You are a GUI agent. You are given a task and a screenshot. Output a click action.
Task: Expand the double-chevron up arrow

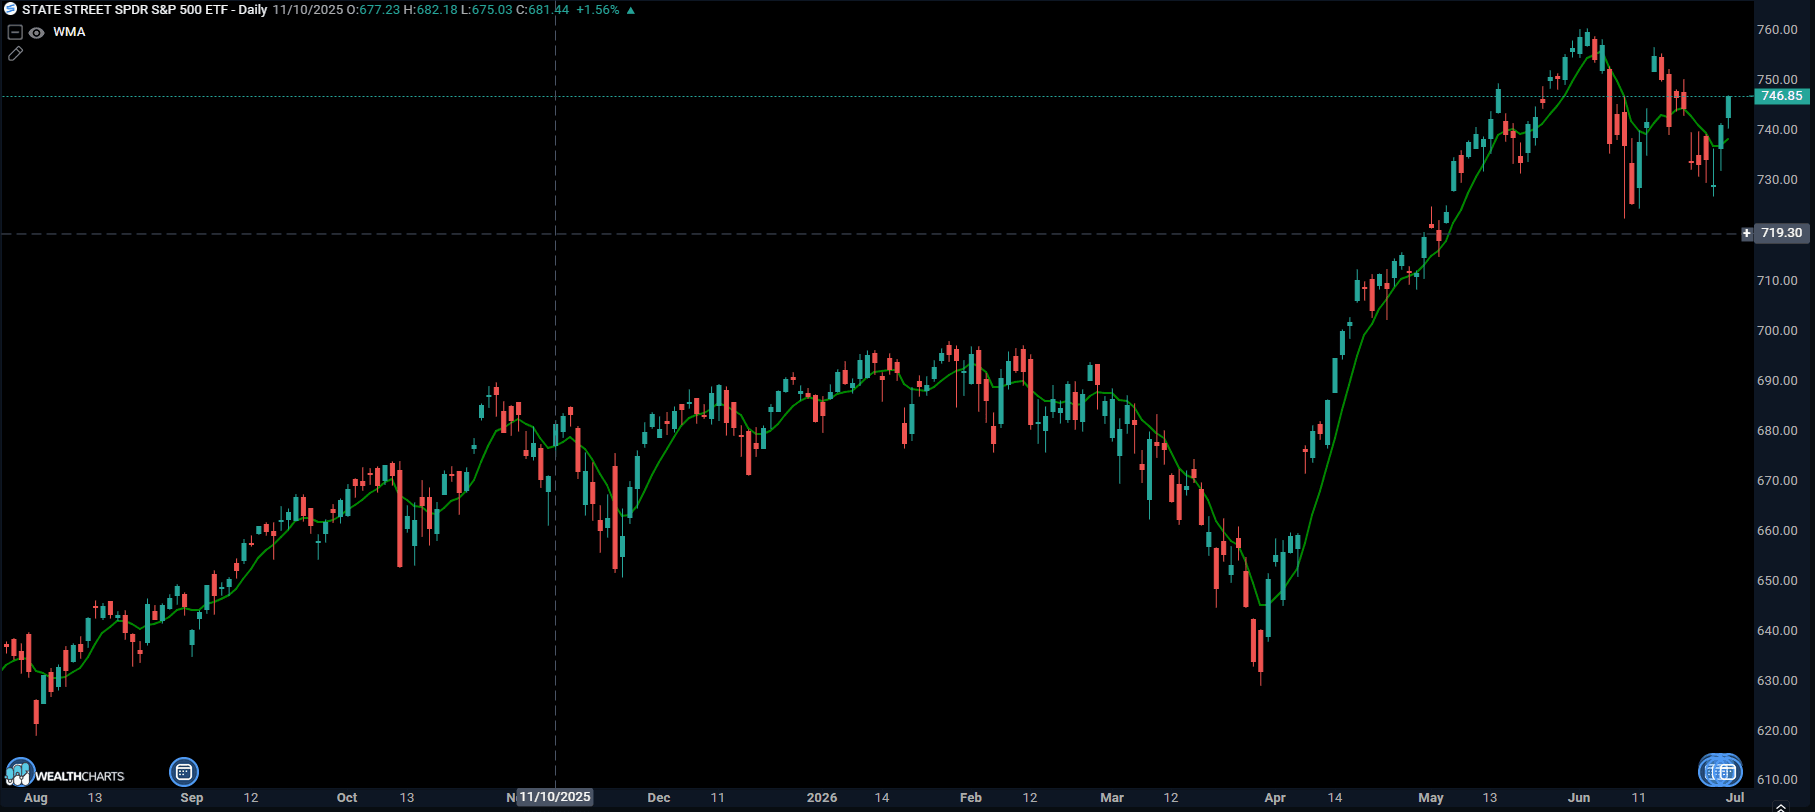(x=1780, y=806)
